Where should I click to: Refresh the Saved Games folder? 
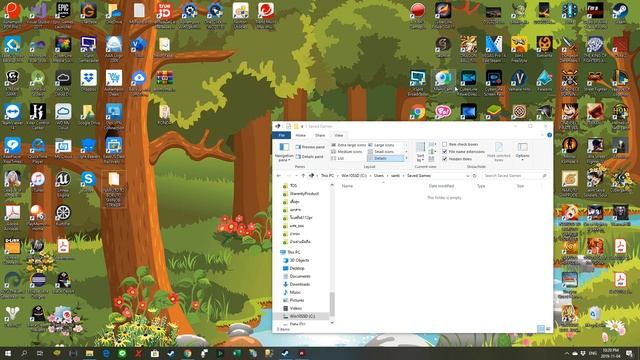coord(475,176)
